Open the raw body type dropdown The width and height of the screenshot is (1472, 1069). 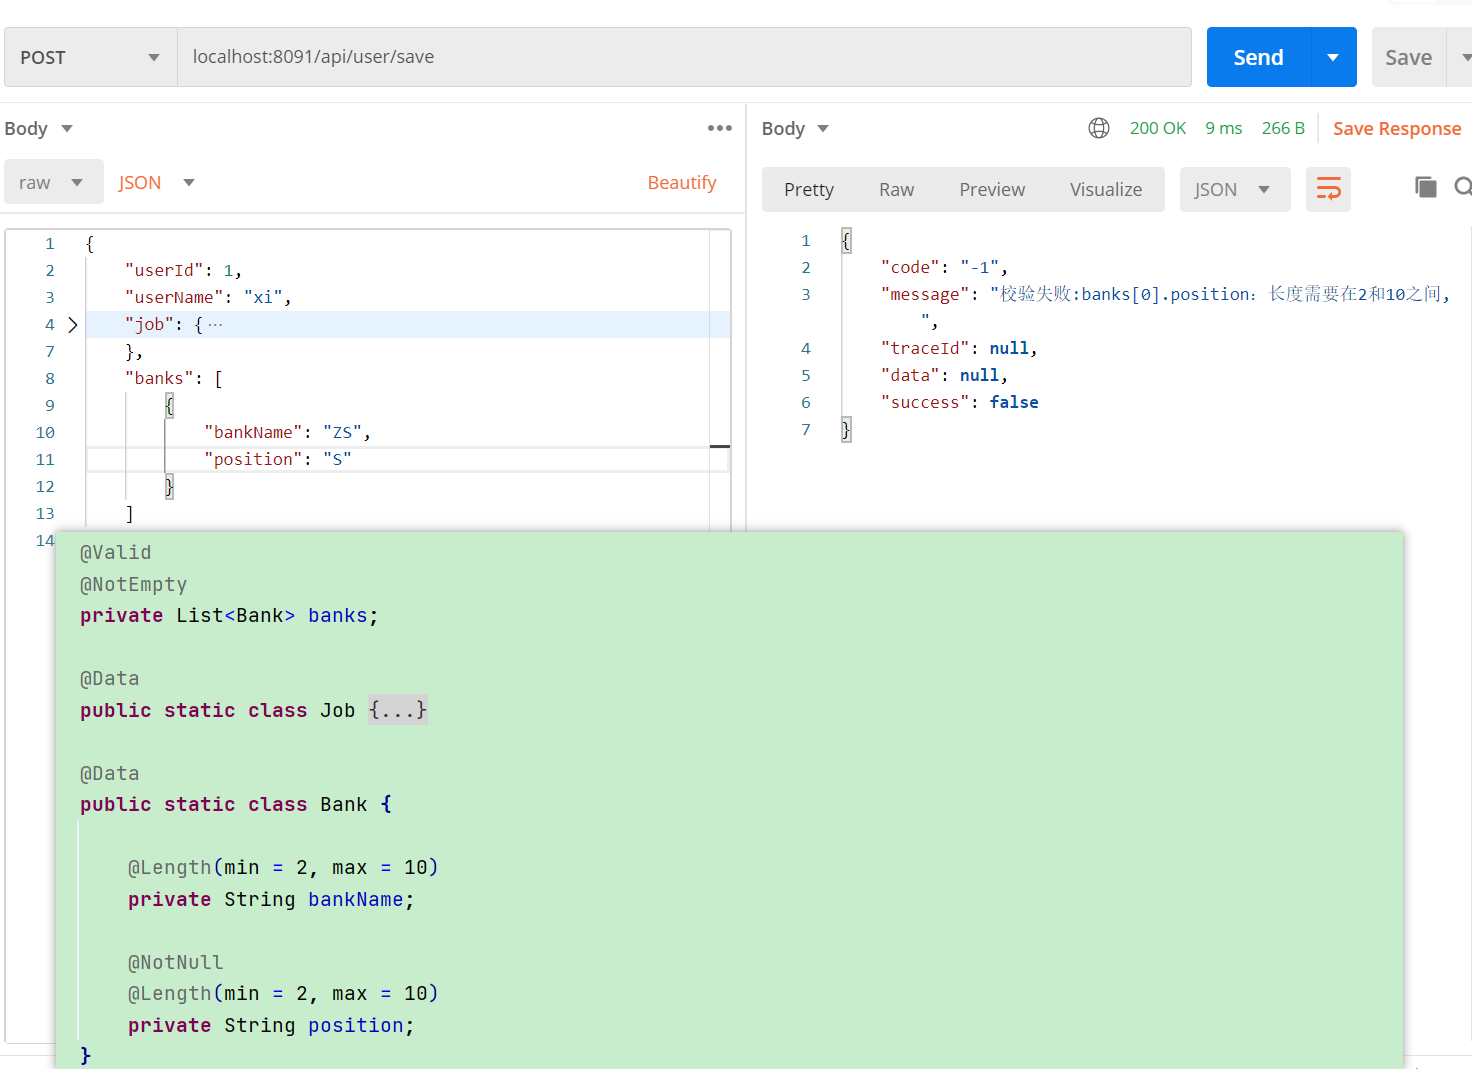click(x=53, y=182)
